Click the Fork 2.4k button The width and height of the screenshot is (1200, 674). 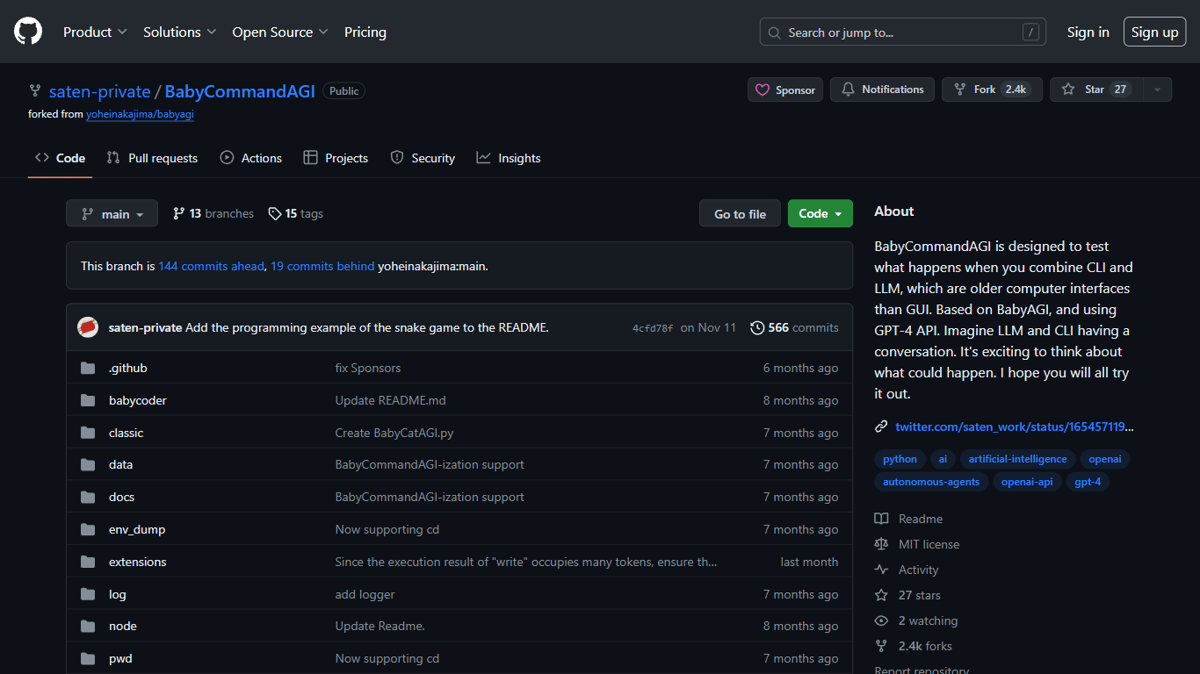point(992,90)
